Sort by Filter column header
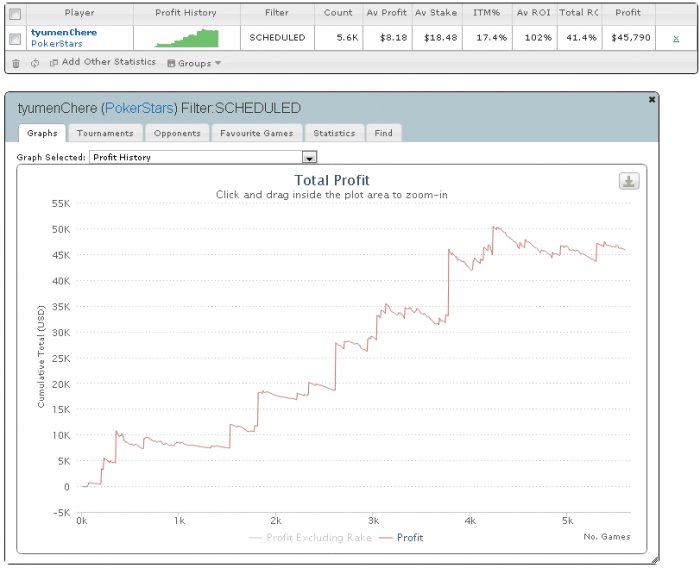 pos(277,13)
